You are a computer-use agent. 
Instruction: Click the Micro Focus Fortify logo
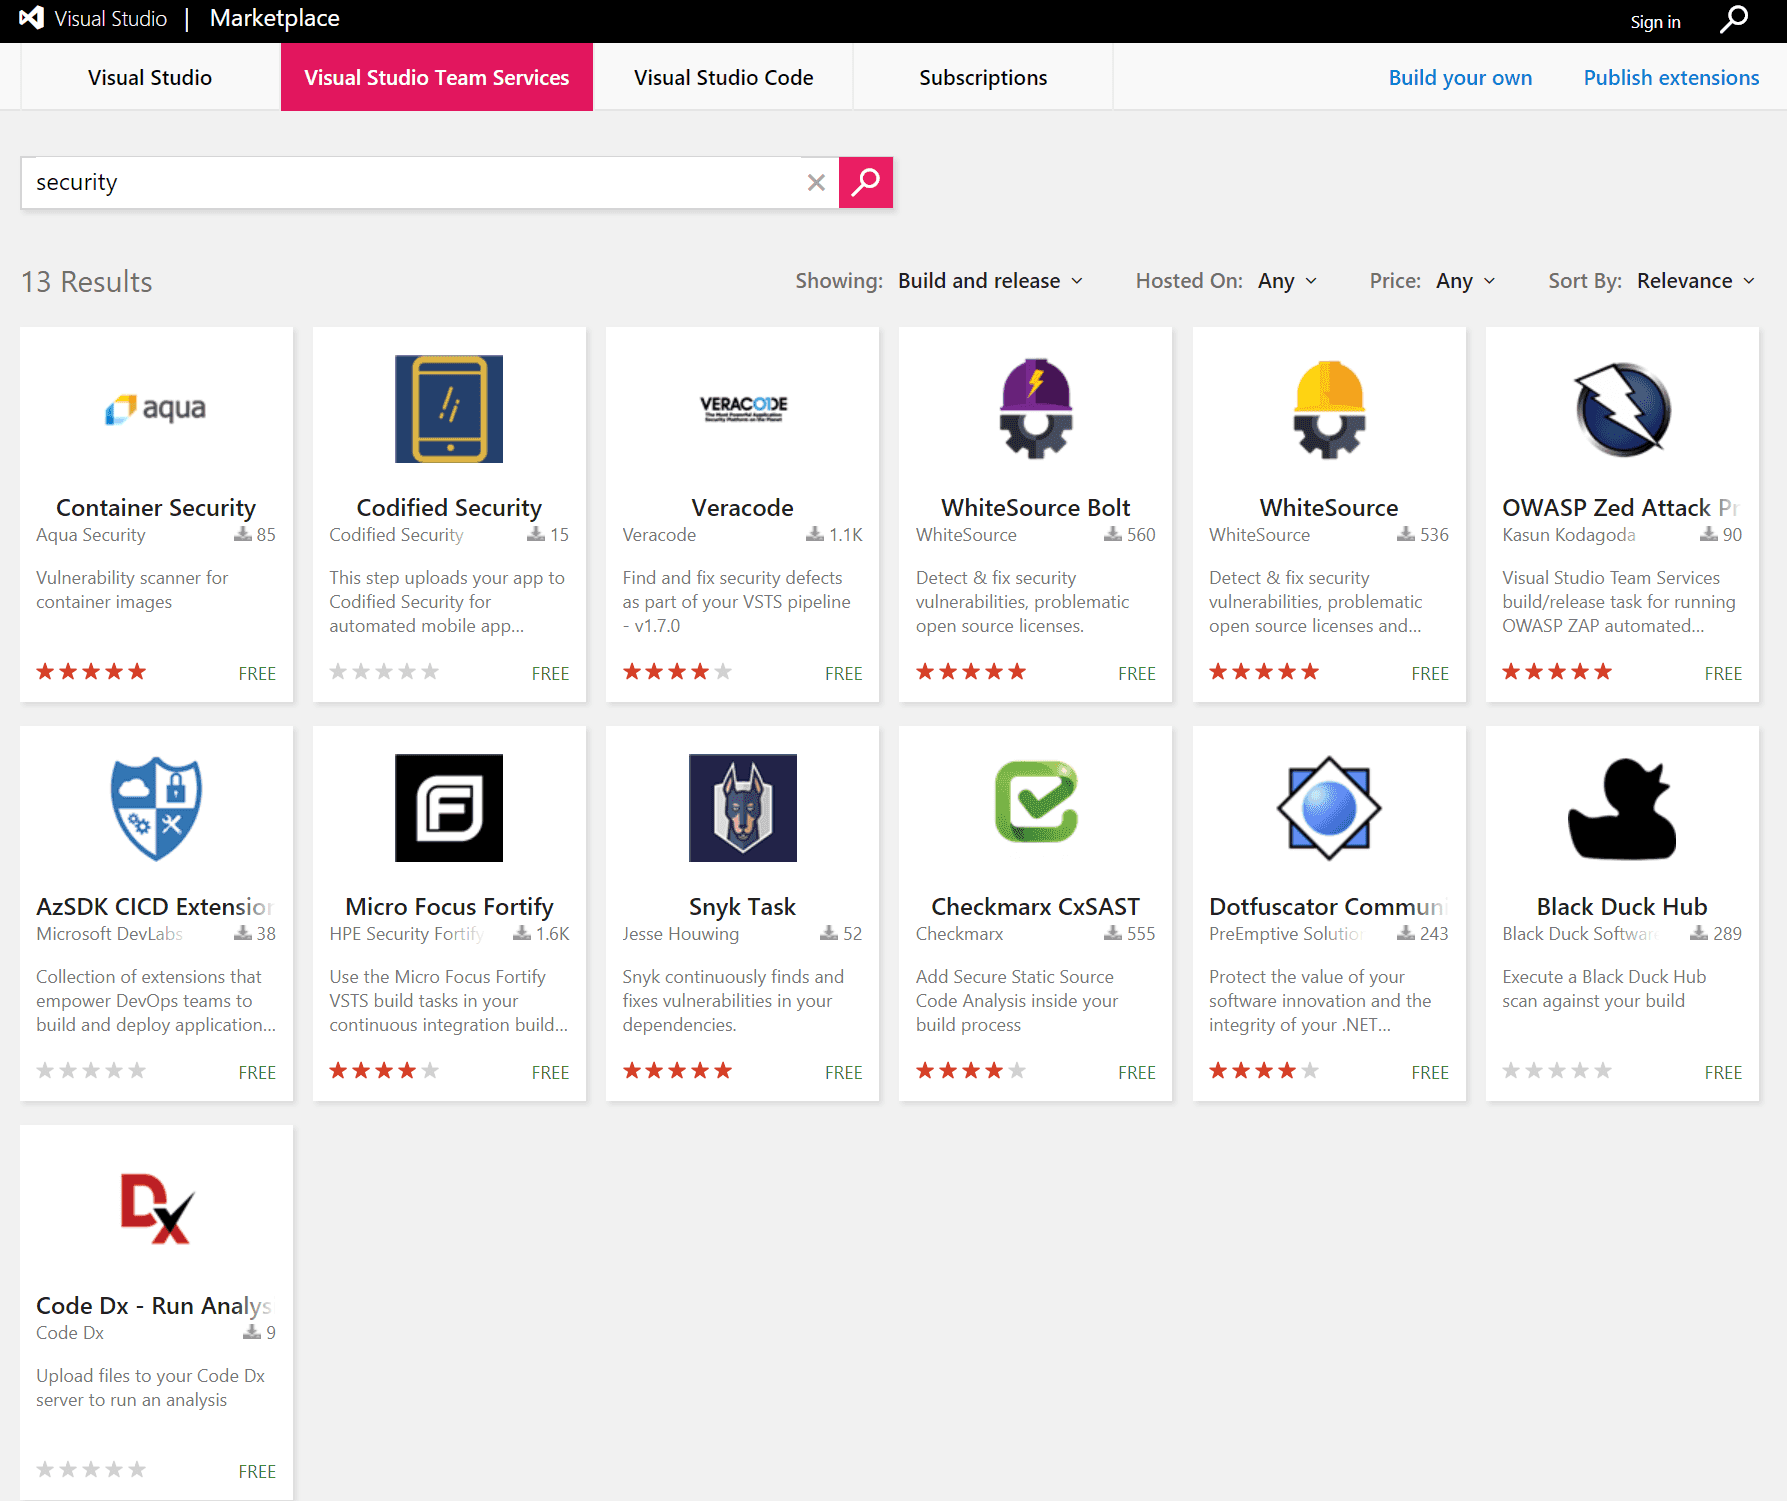[x=449, y=808]
